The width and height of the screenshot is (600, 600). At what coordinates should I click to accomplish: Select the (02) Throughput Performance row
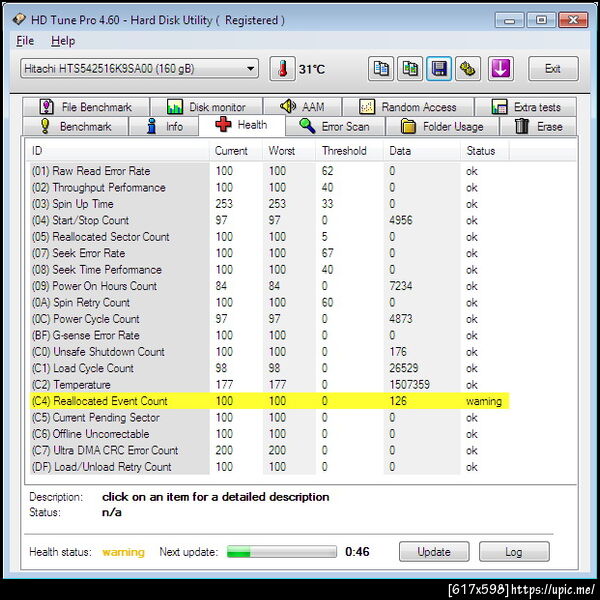coord(270,188)
